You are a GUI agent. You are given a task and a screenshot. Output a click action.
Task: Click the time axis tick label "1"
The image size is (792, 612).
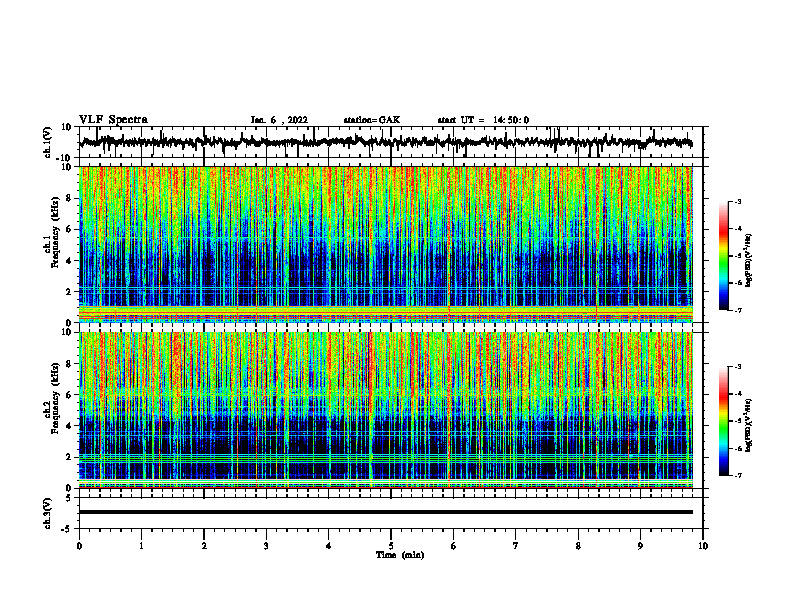tap(141, 546)
